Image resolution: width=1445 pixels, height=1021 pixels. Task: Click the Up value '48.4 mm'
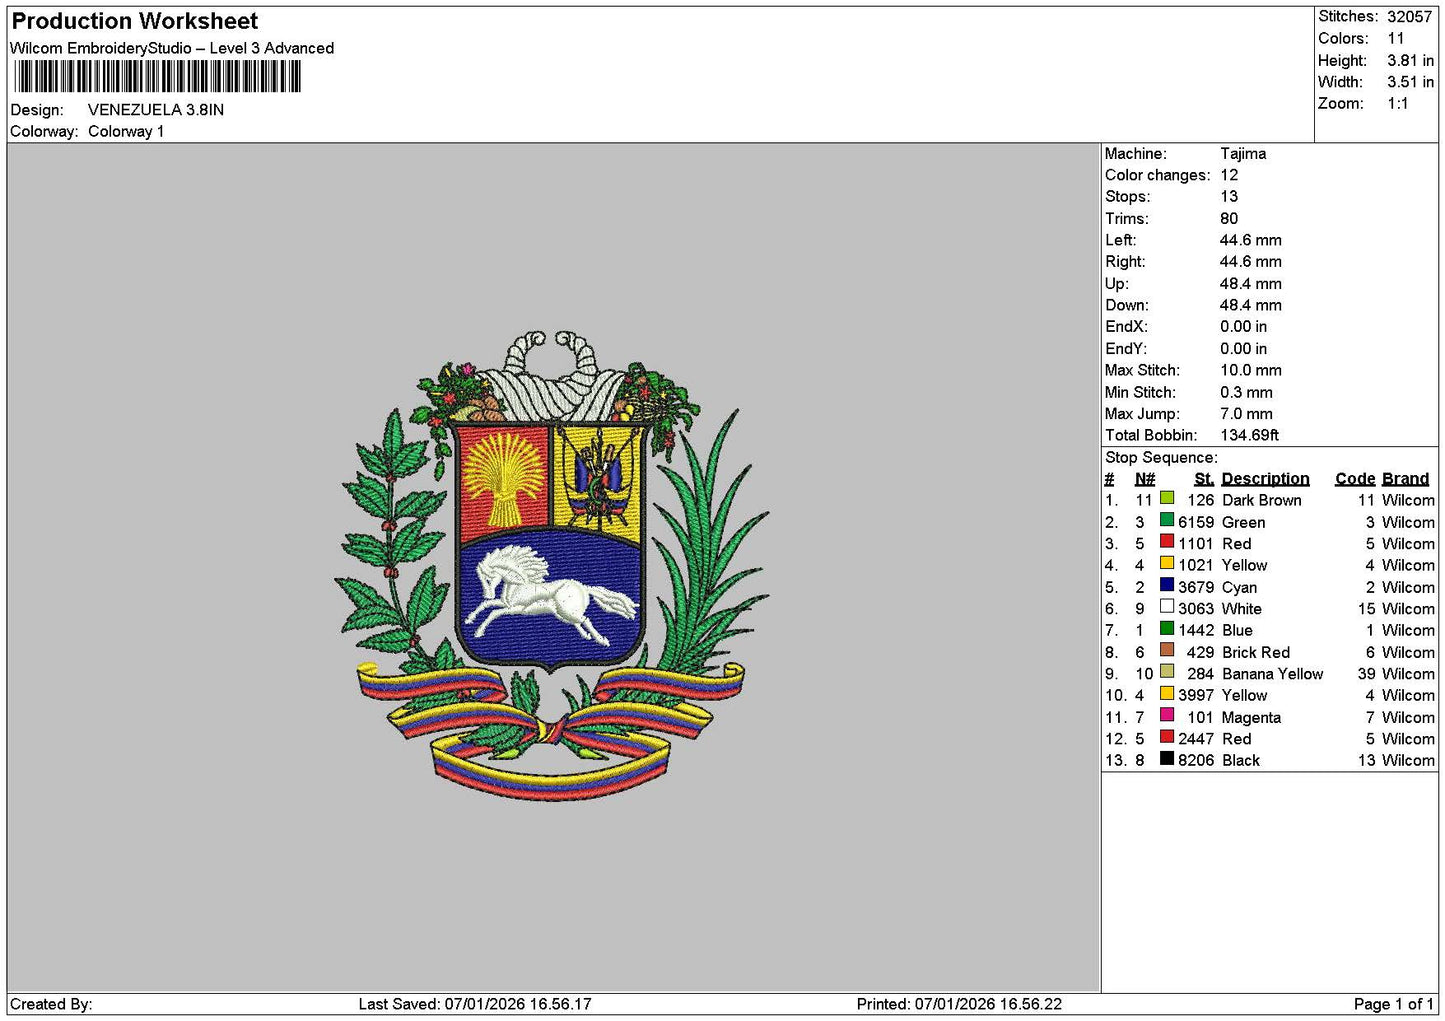(1251, 284)
